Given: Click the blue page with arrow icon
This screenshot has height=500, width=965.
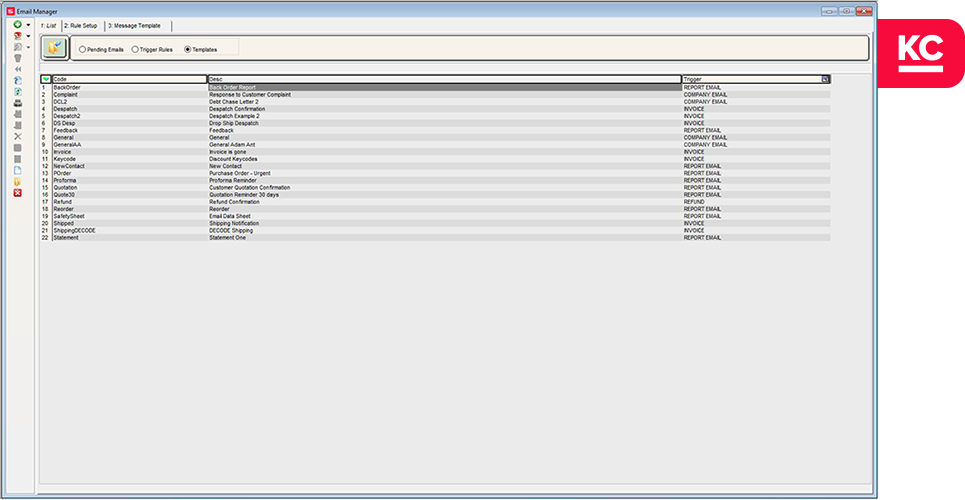Looking at the screenshot, I should [x=18, y=81].
